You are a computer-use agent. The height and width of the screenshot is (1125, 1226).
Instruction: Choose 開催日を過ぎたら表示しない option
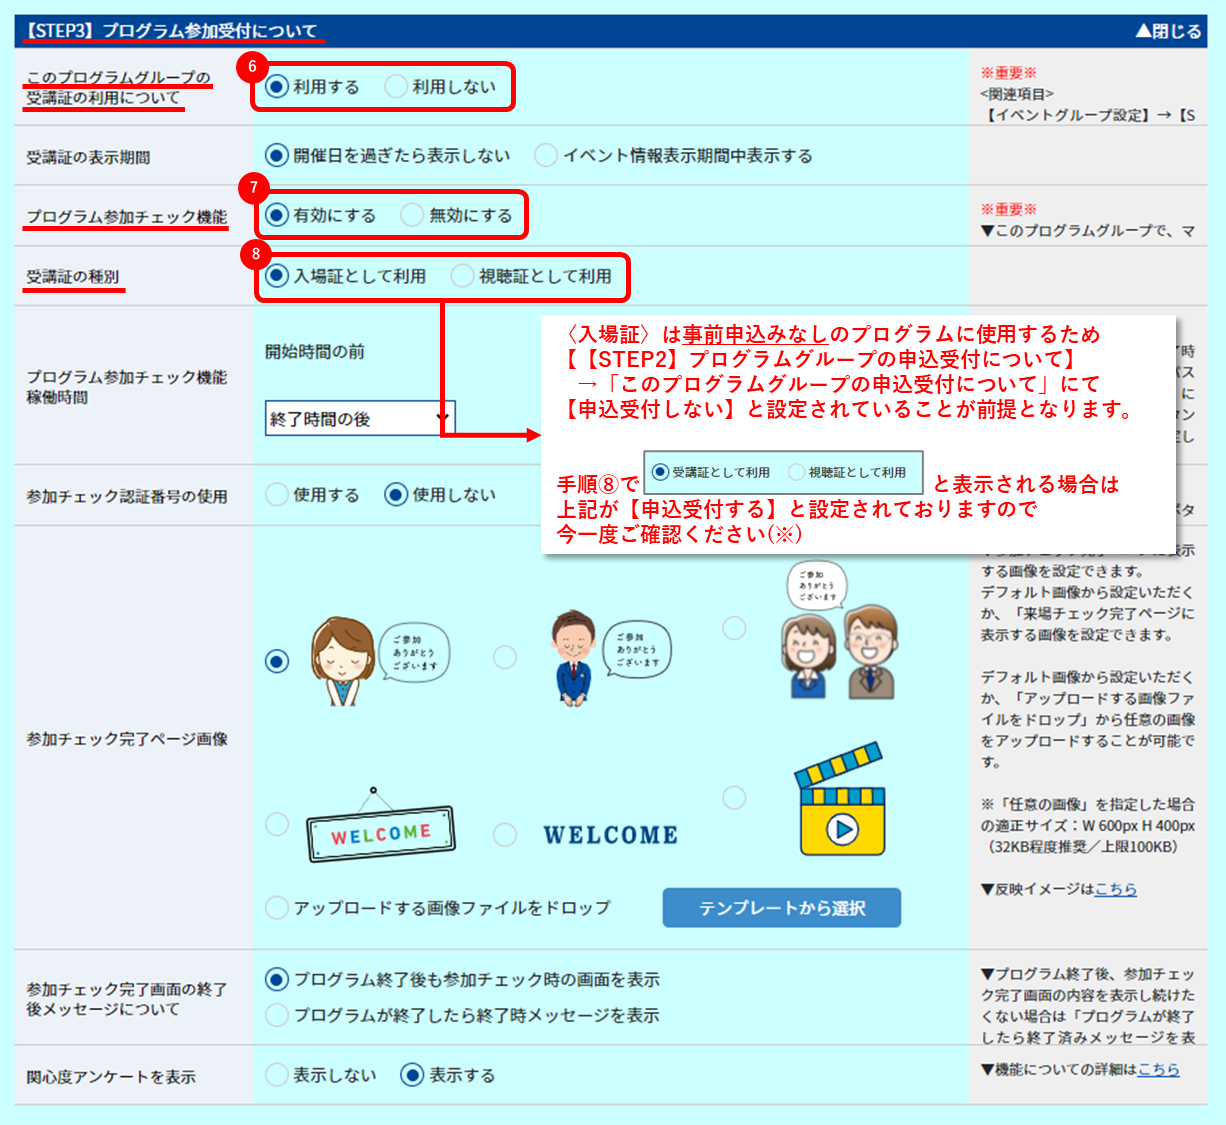(277, 155)
